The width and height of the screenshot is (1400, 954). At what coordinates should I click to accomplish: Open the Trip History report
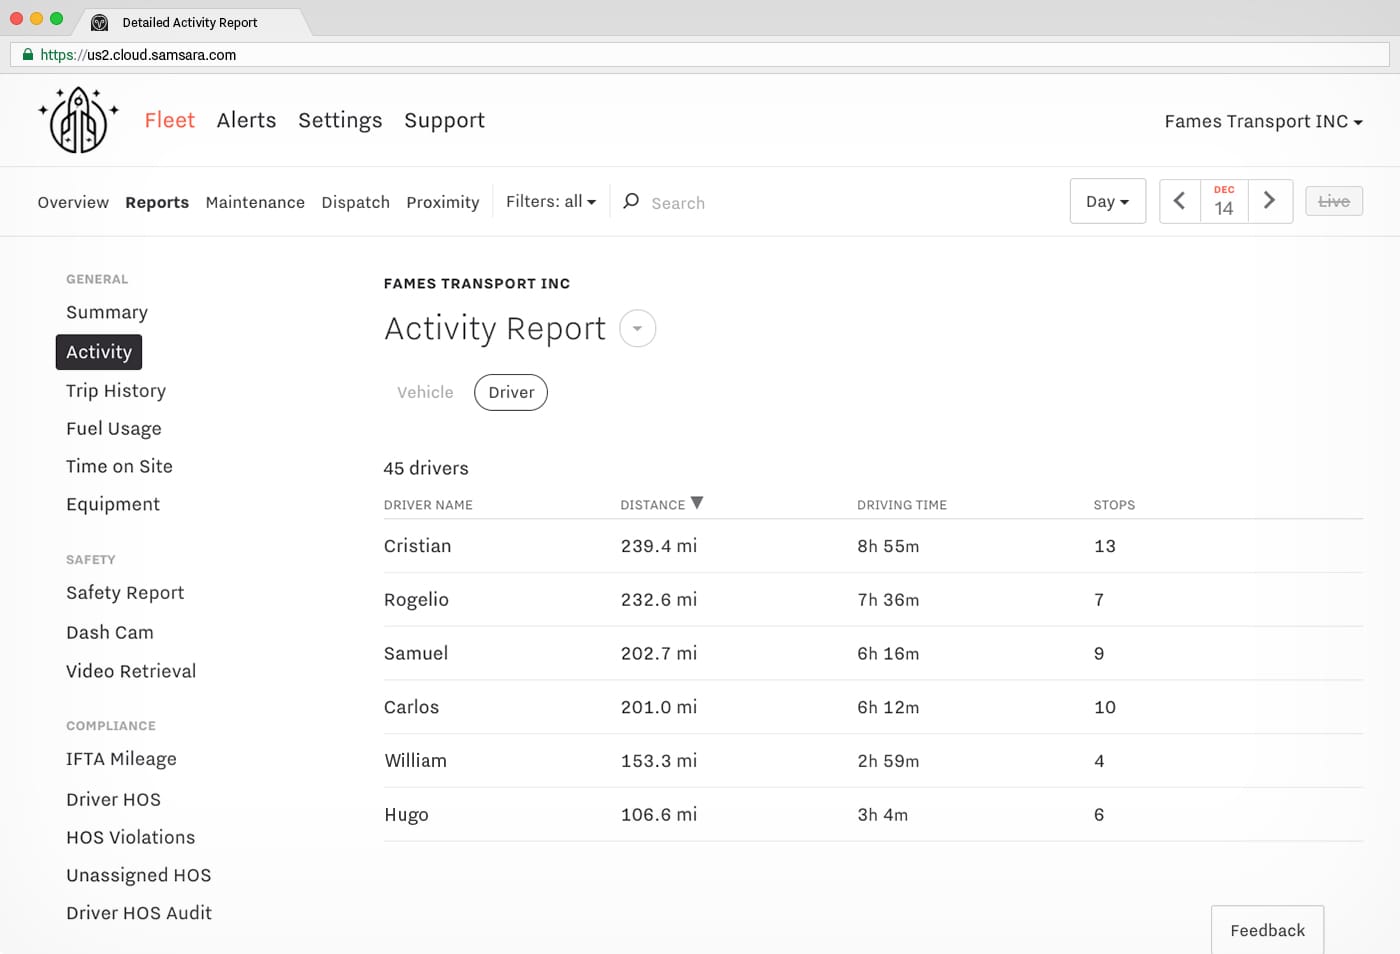(x=116, y=391)
